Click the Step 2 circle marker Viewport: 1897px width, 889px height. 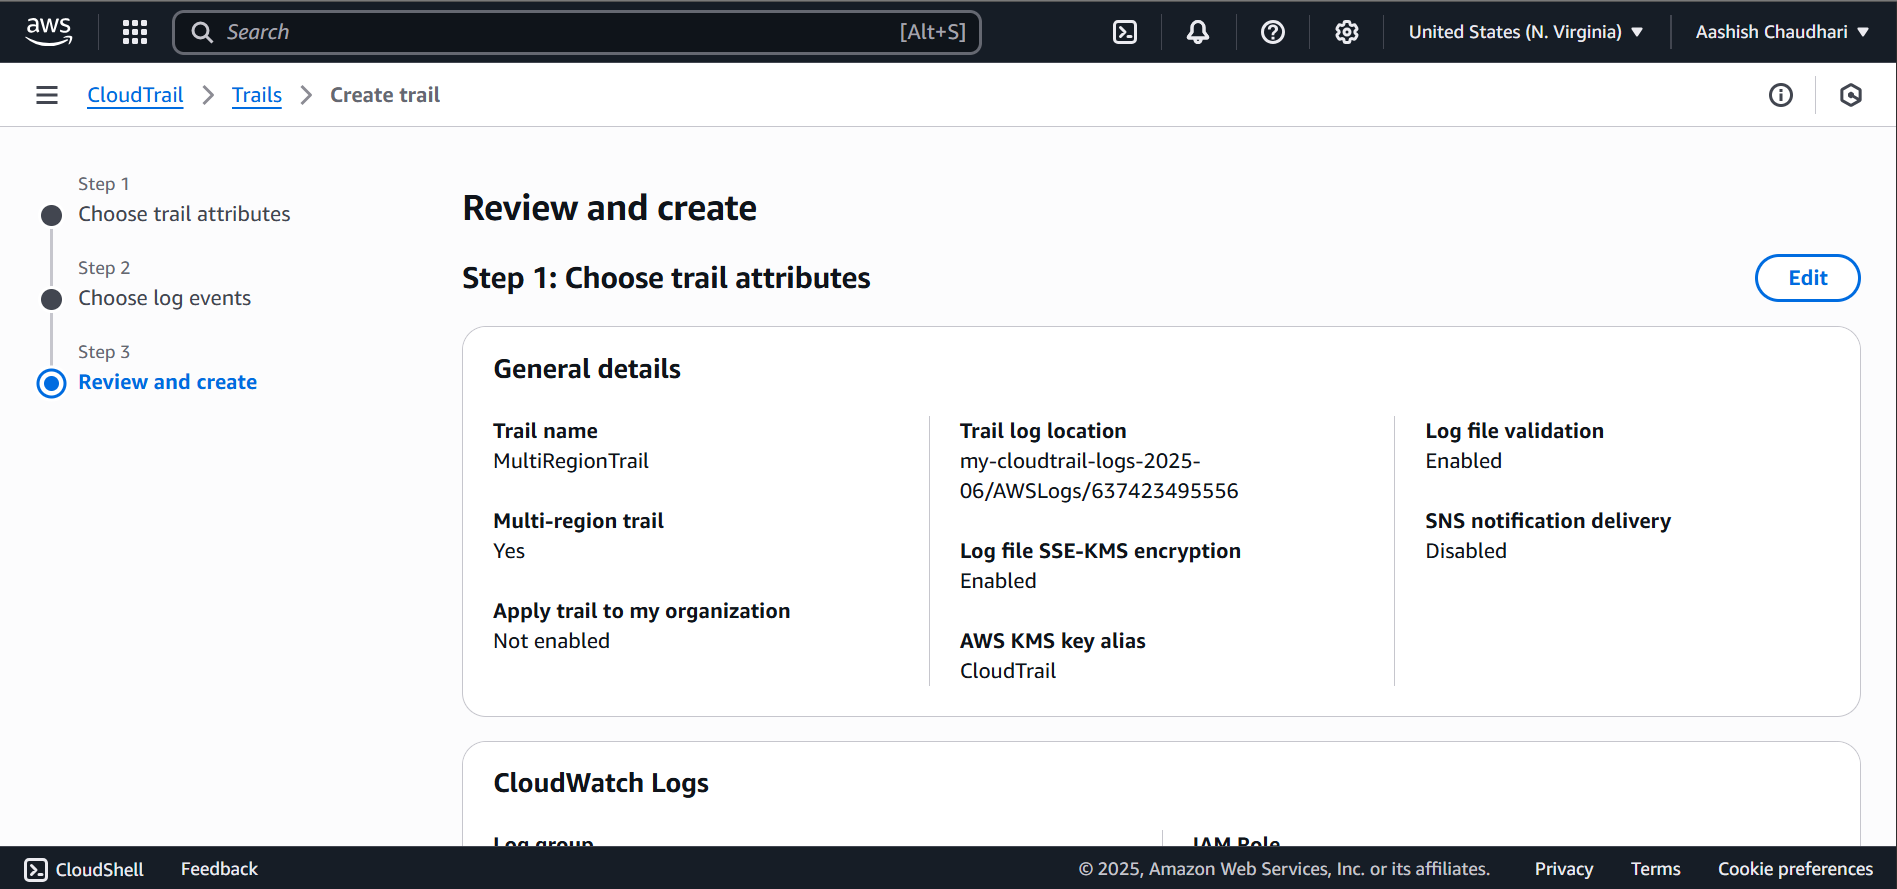[52, 299]
